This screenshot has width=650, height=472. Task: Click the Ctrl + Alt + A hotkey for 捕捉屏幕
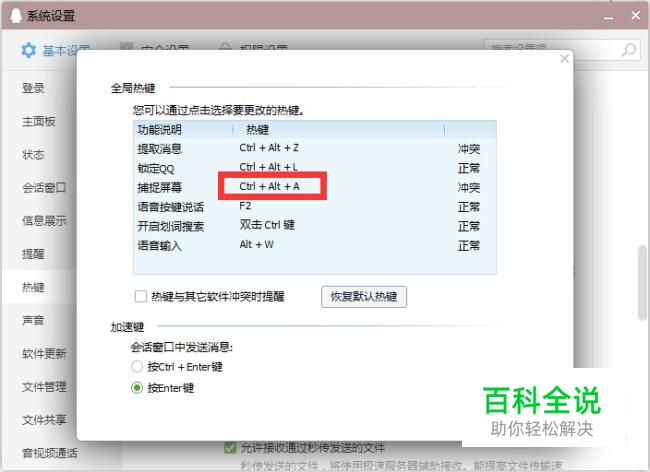(269, 186)
